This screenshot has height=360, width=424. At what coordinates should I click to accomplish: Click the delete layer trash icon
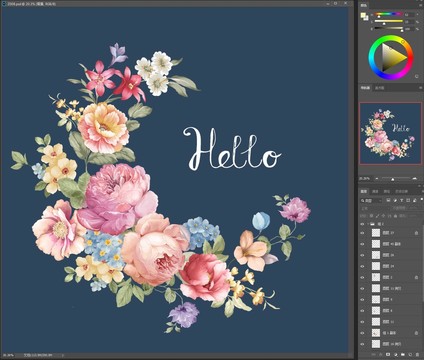417,355
